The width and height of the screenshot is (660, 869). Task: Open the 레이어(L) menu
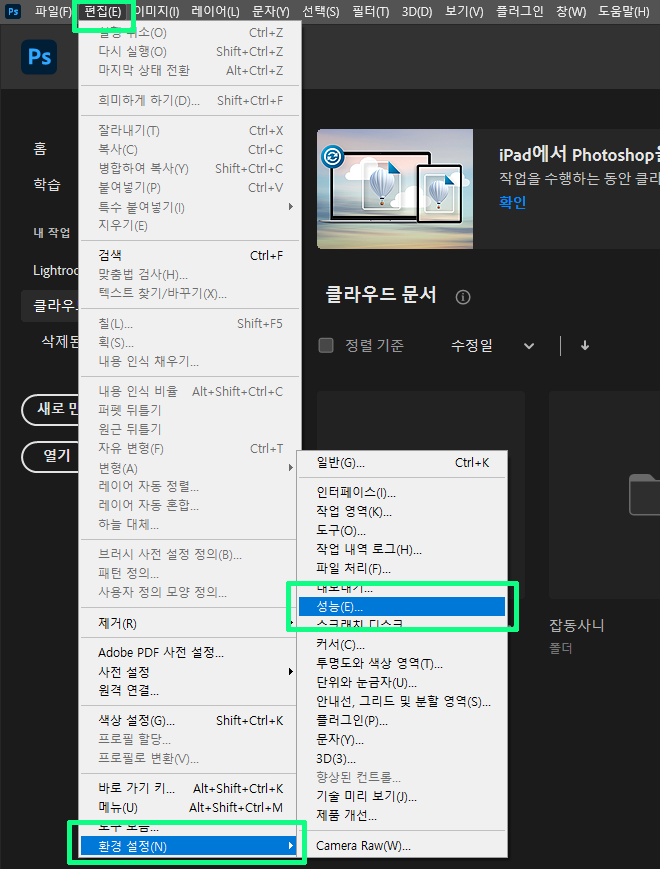215,11
